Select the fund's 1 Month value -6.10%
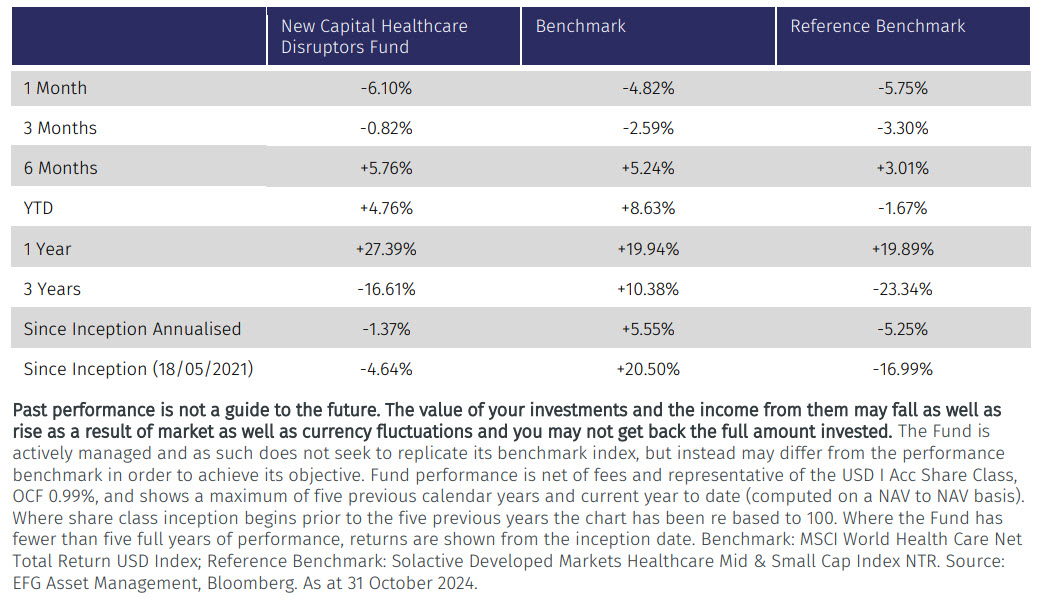The height and width of the screenshot is (601, 1040). pos(386,88)
